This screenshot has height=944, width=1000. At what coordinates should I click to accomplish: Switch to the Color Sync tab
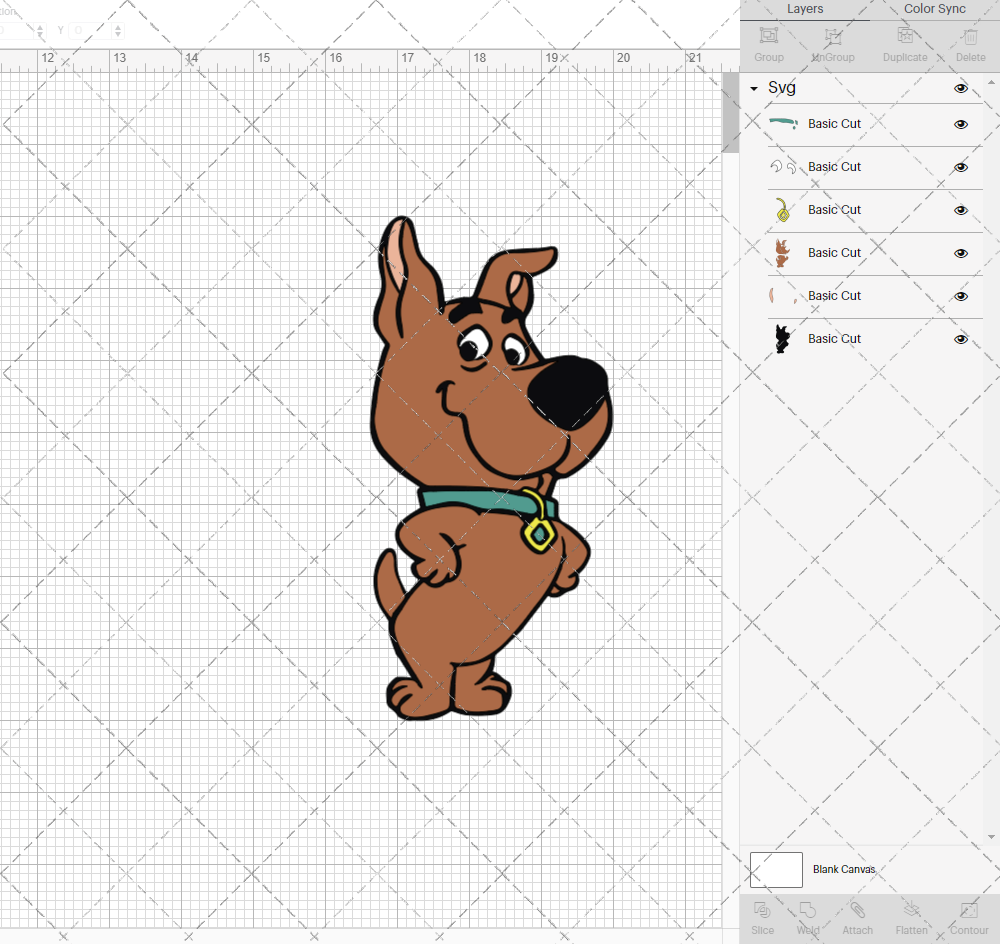click(x=934, y=9)
